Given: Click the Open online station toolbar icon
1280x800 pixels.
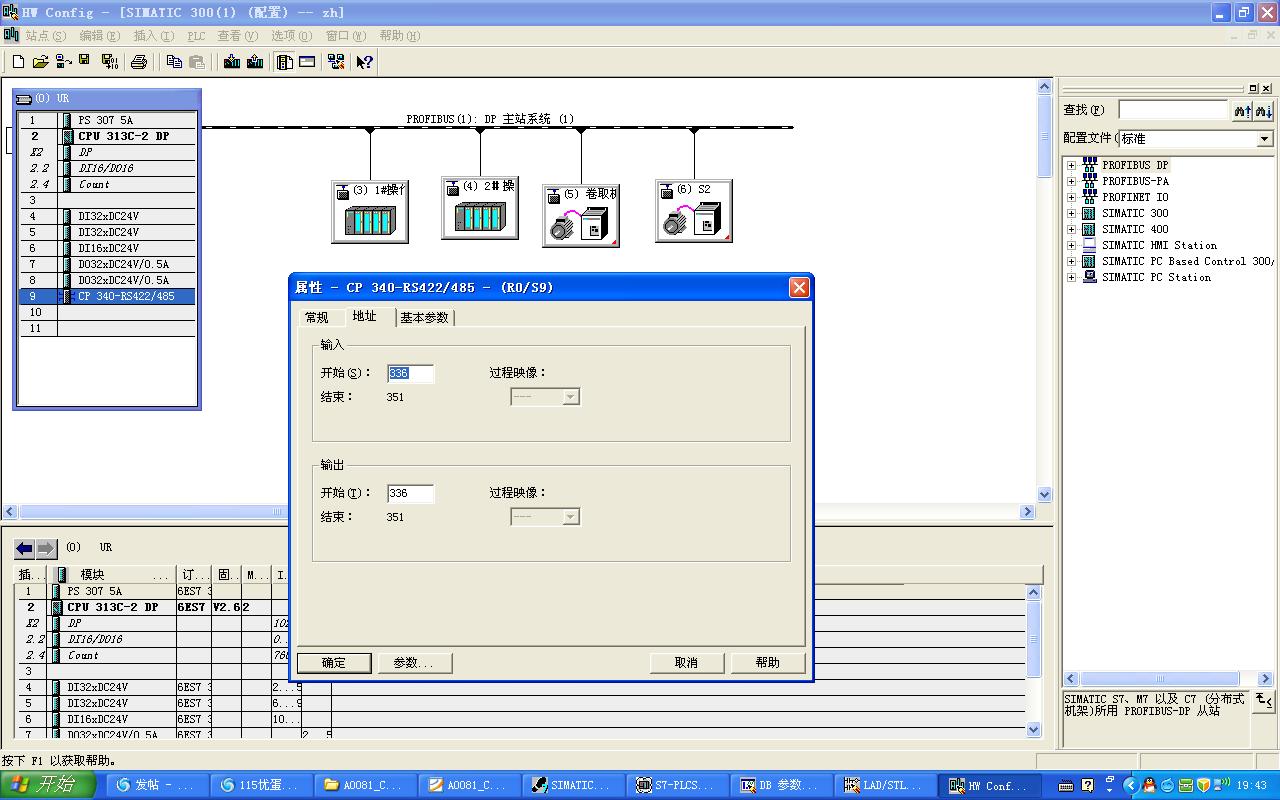Looking at the screenshot, I should click(x=63, y=62).
